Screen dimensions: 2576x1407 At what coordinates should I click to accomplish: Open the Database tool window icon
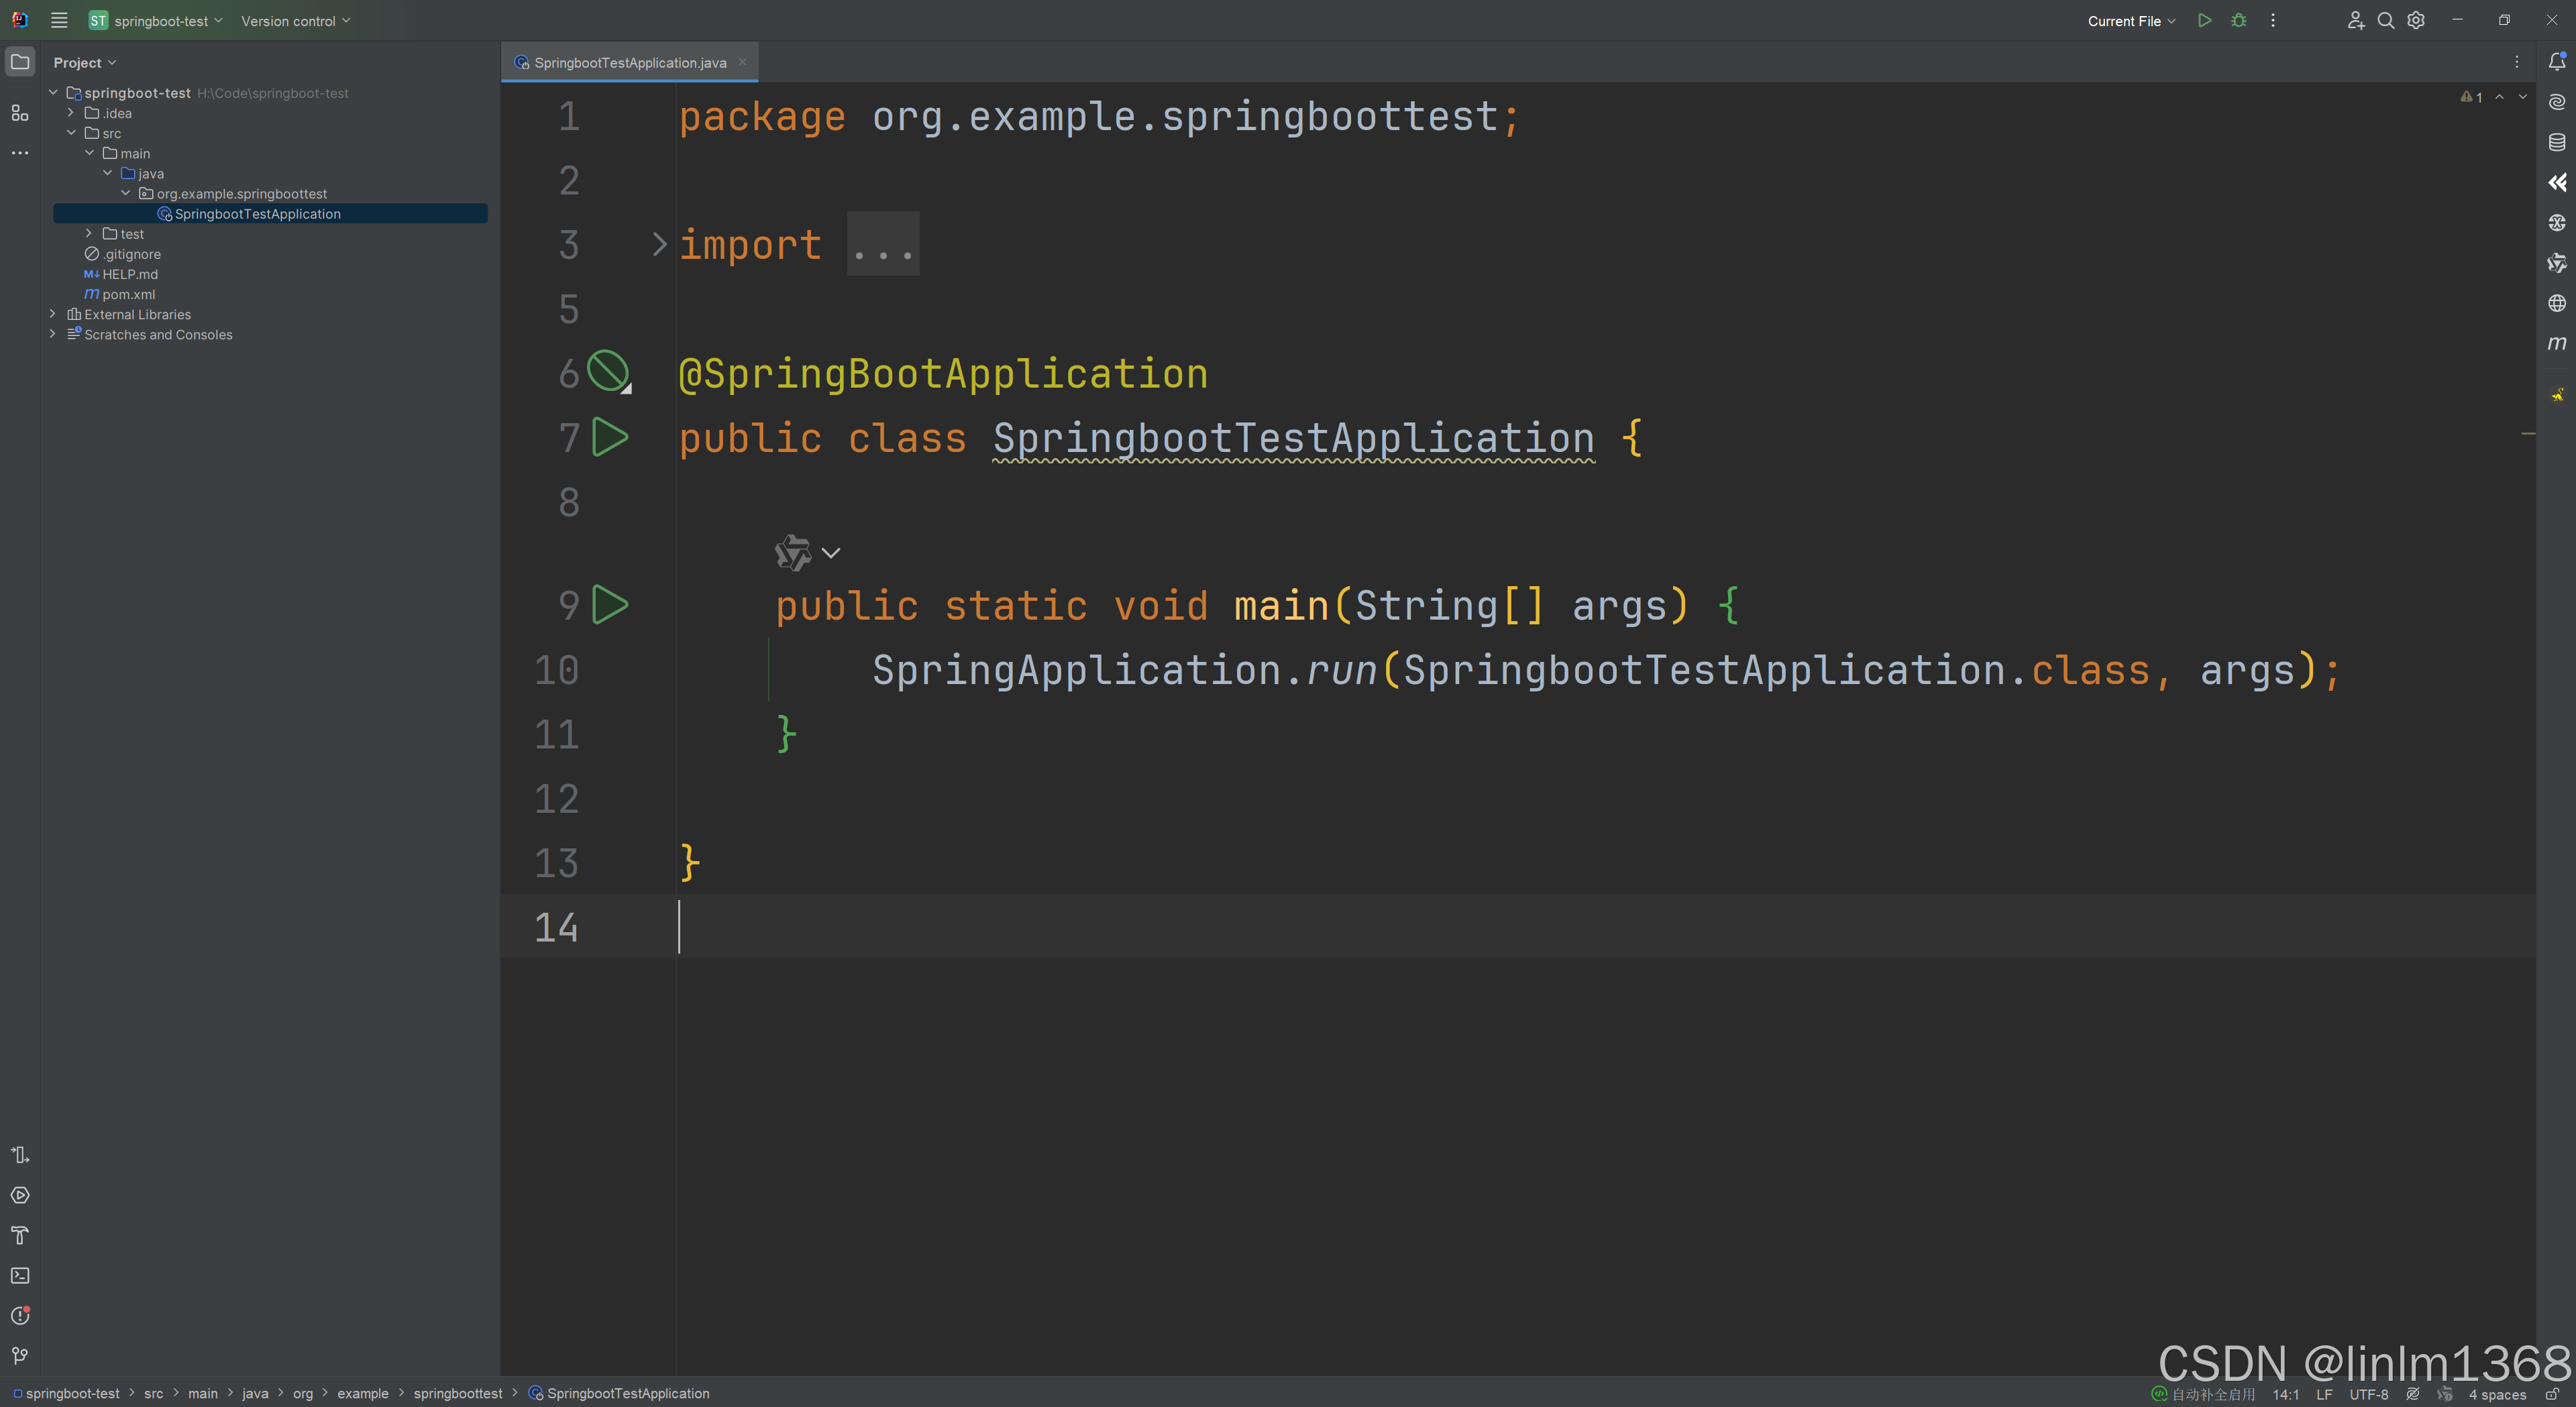coord(2556,142)
